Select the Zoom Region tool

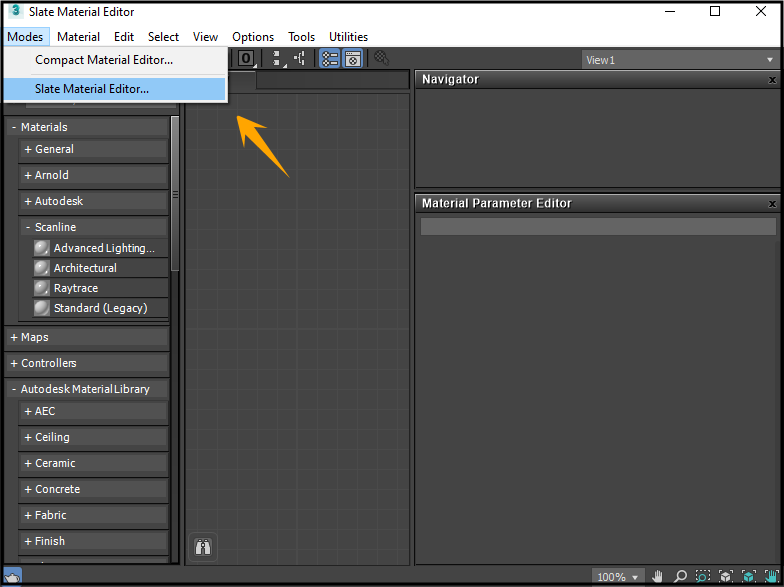click(x=702, y=576)
